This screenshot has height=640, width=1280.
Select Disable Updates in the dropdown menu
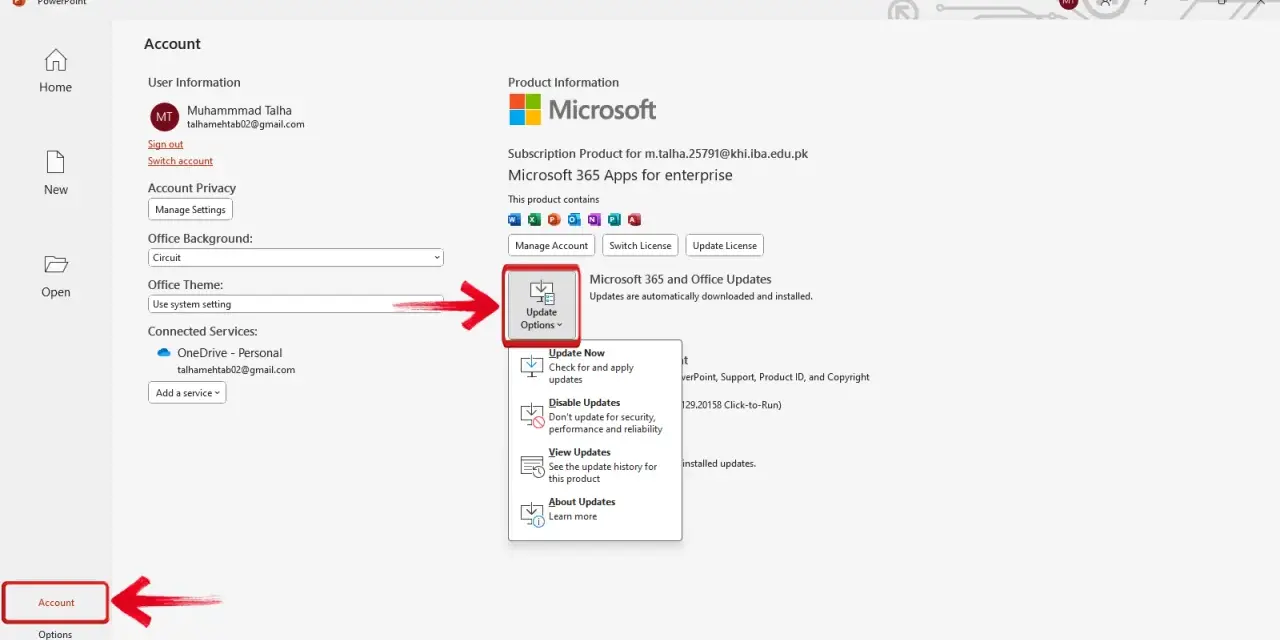[595, 416]
